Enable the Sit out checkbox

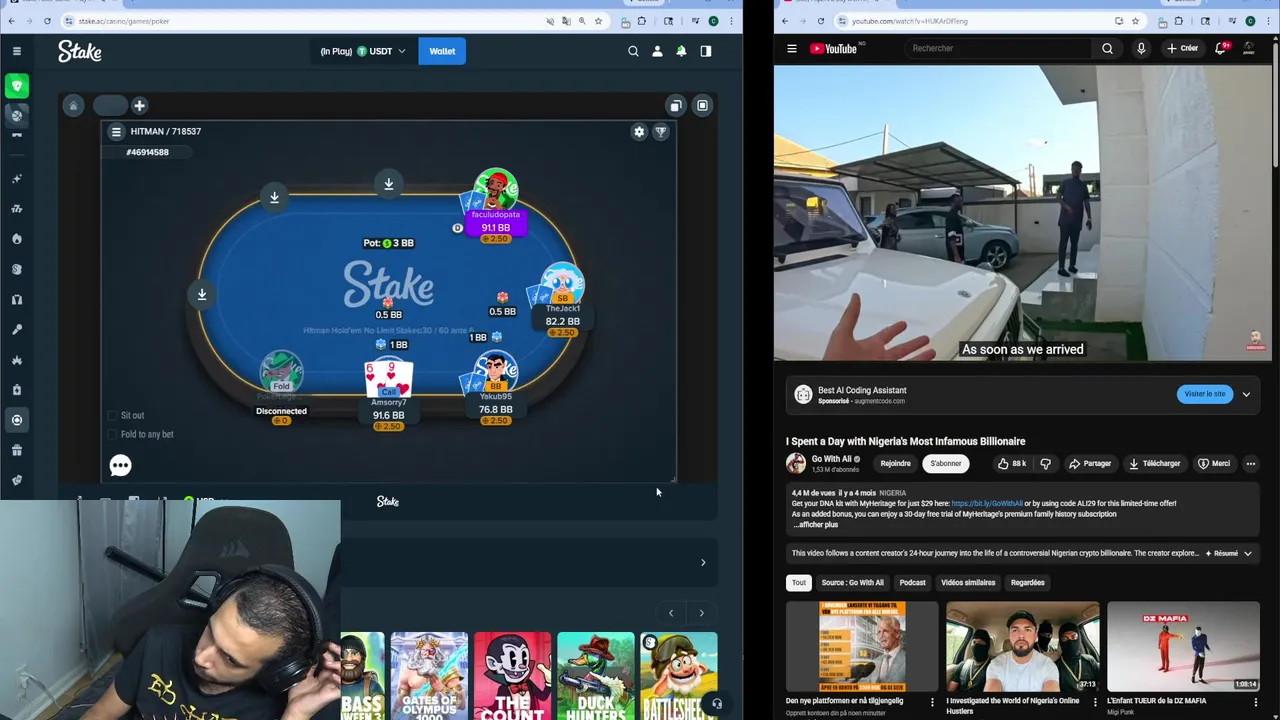tap(112, 415)
